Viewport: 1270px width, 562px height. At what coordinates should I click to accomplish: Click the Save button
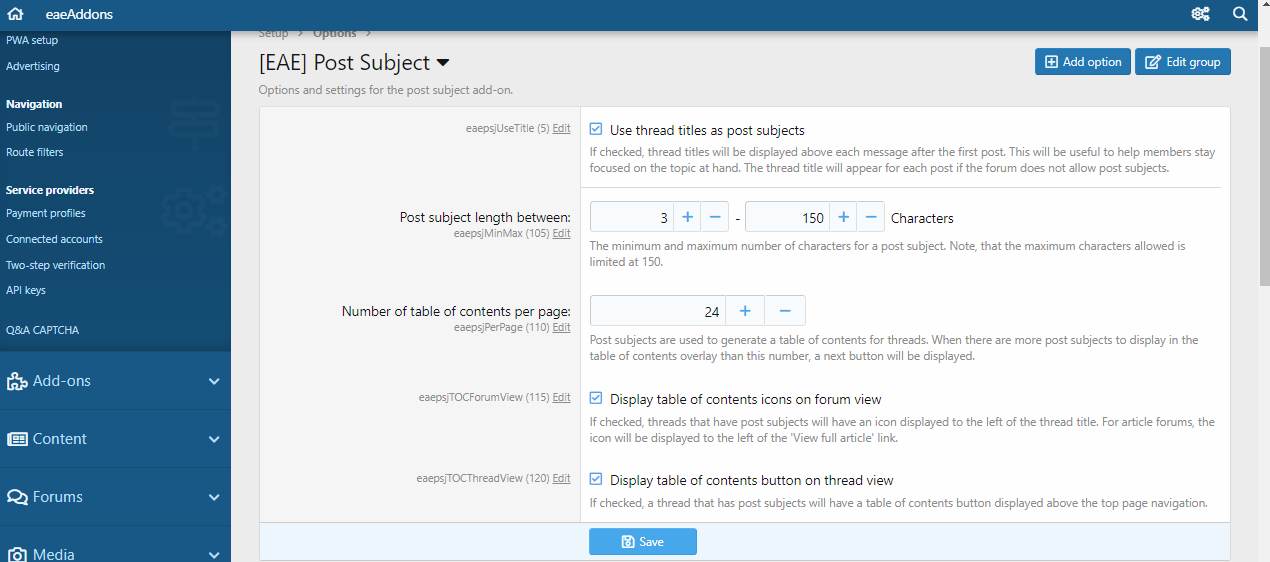(x=642, y=542)
